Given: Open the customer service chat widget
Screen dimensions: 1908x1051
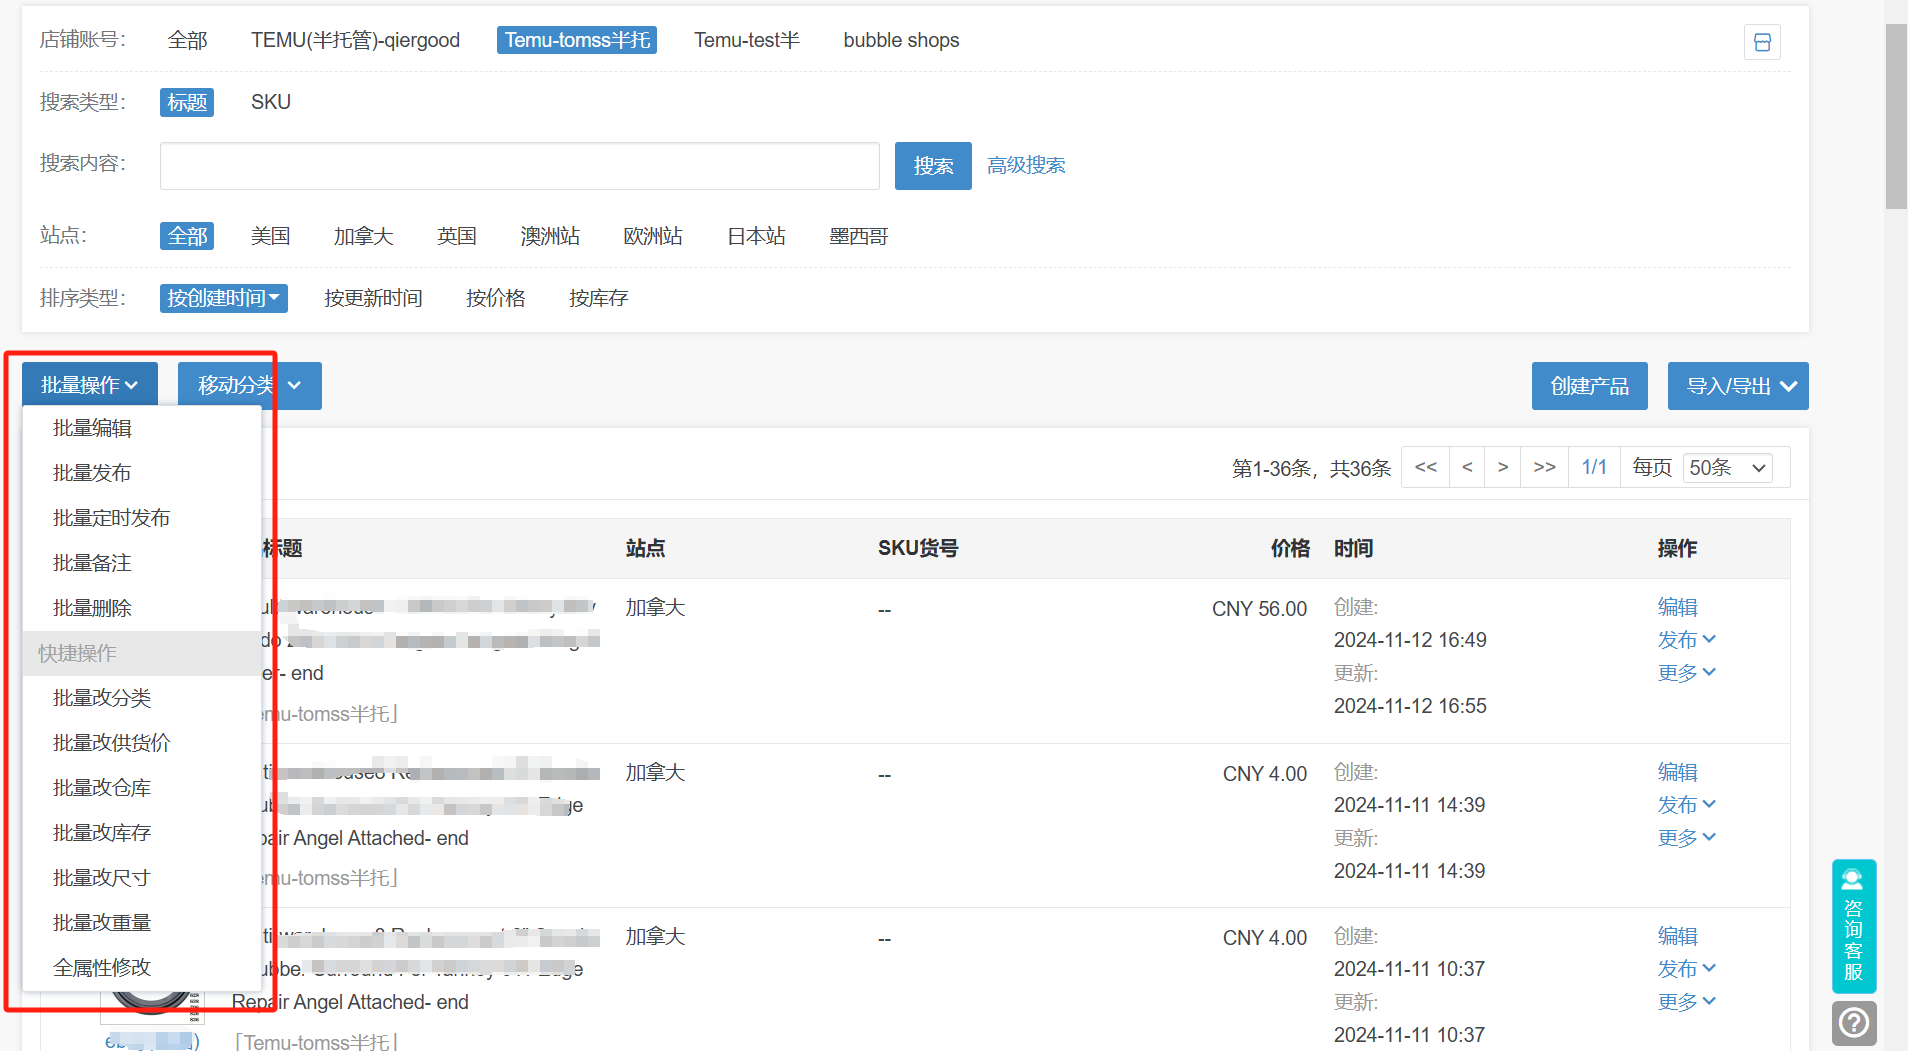Looking at the screenshot, I should click(1853, 925).
